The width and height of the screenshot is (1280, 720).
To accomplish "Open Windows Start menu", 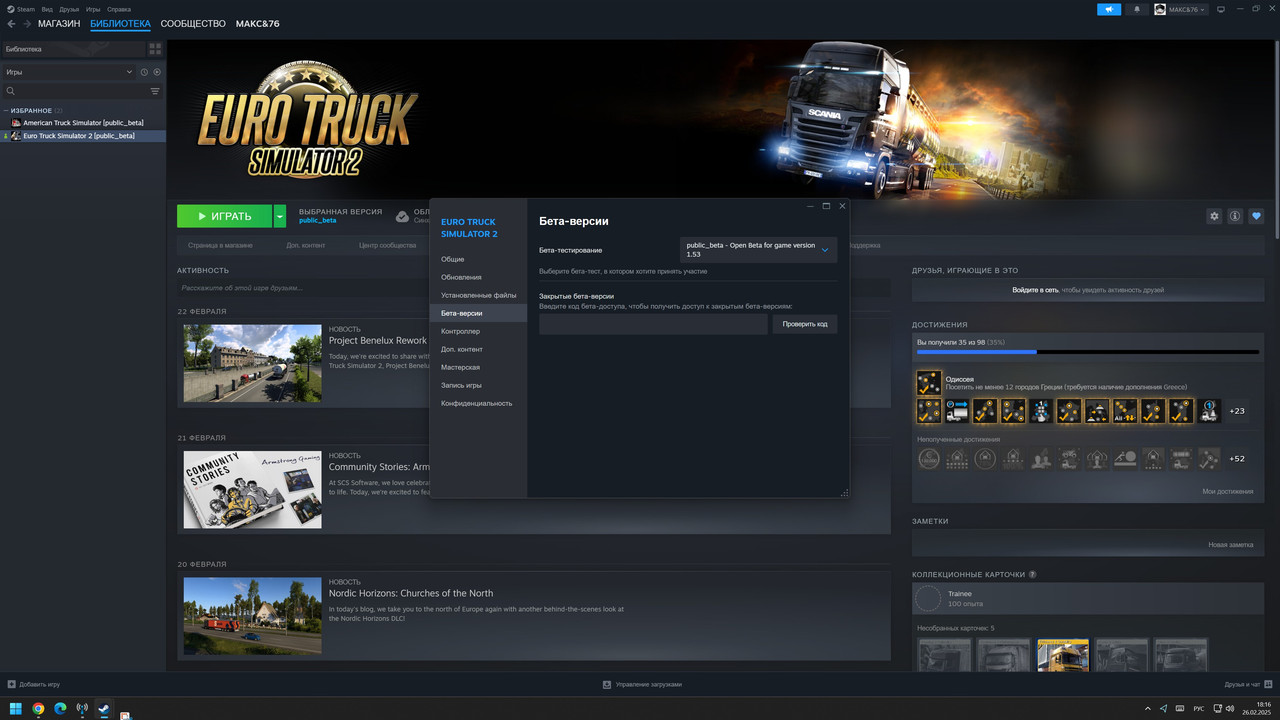I will click(16, 709).
